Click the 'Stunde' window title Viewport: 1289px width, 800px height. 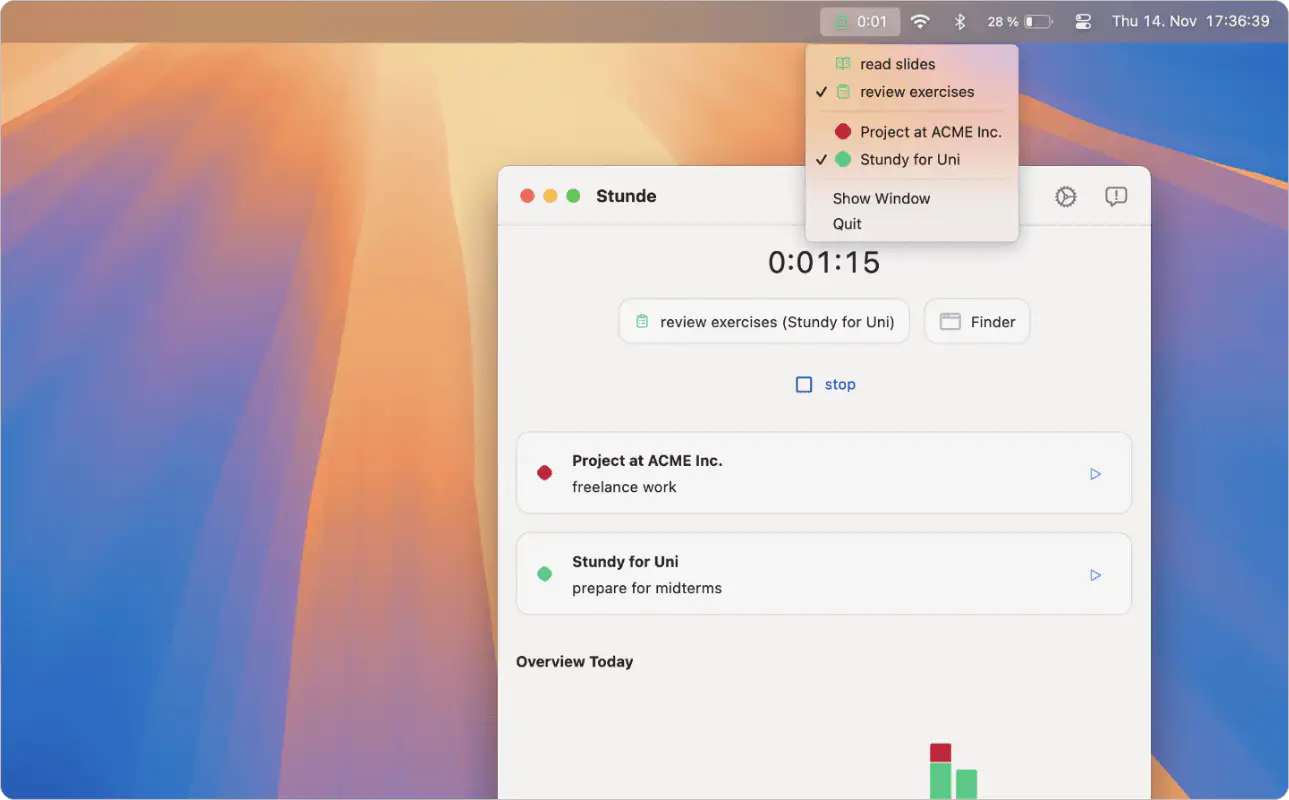pyautogui.click(x=626, y=196)
